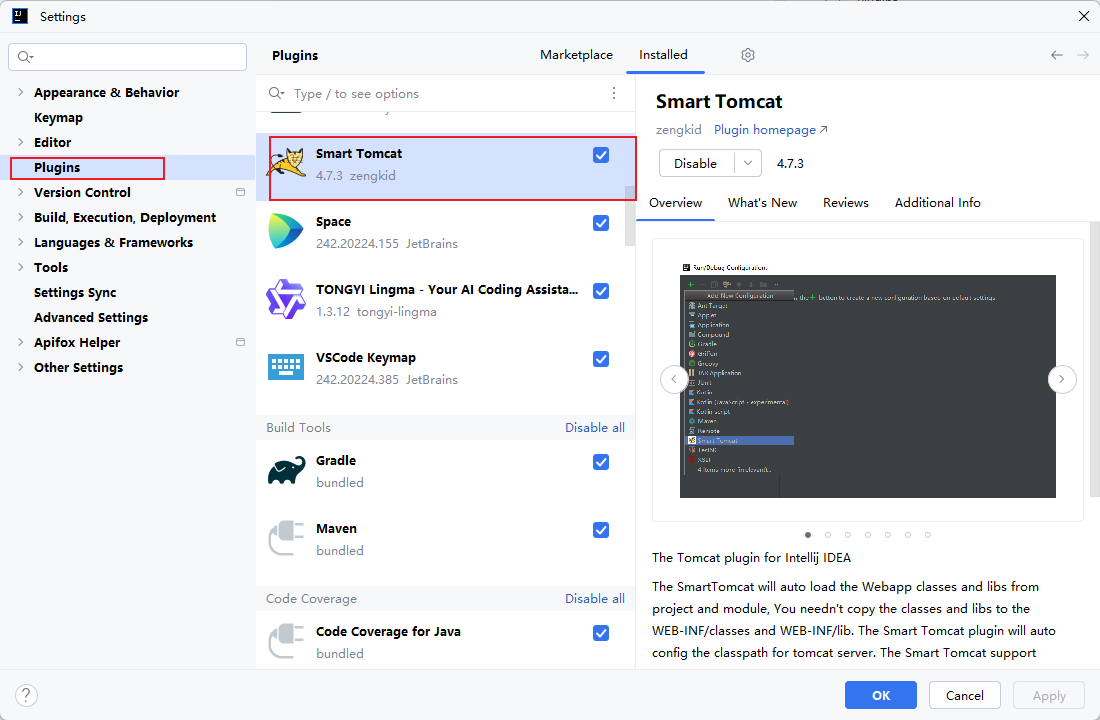Expand the Tools settings node
The width and height of the screenshot is (1100, 720).
tap(20, 267)
